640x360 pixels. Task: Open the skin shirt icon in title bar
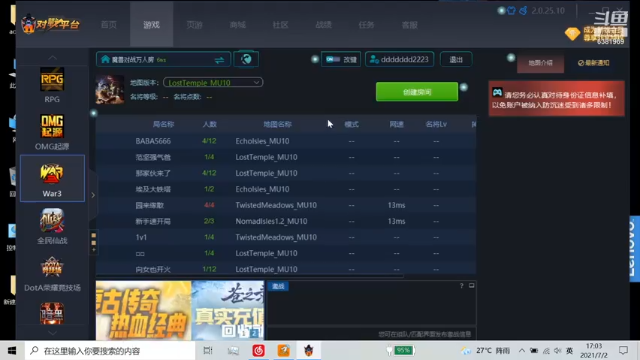coord(511,11)
